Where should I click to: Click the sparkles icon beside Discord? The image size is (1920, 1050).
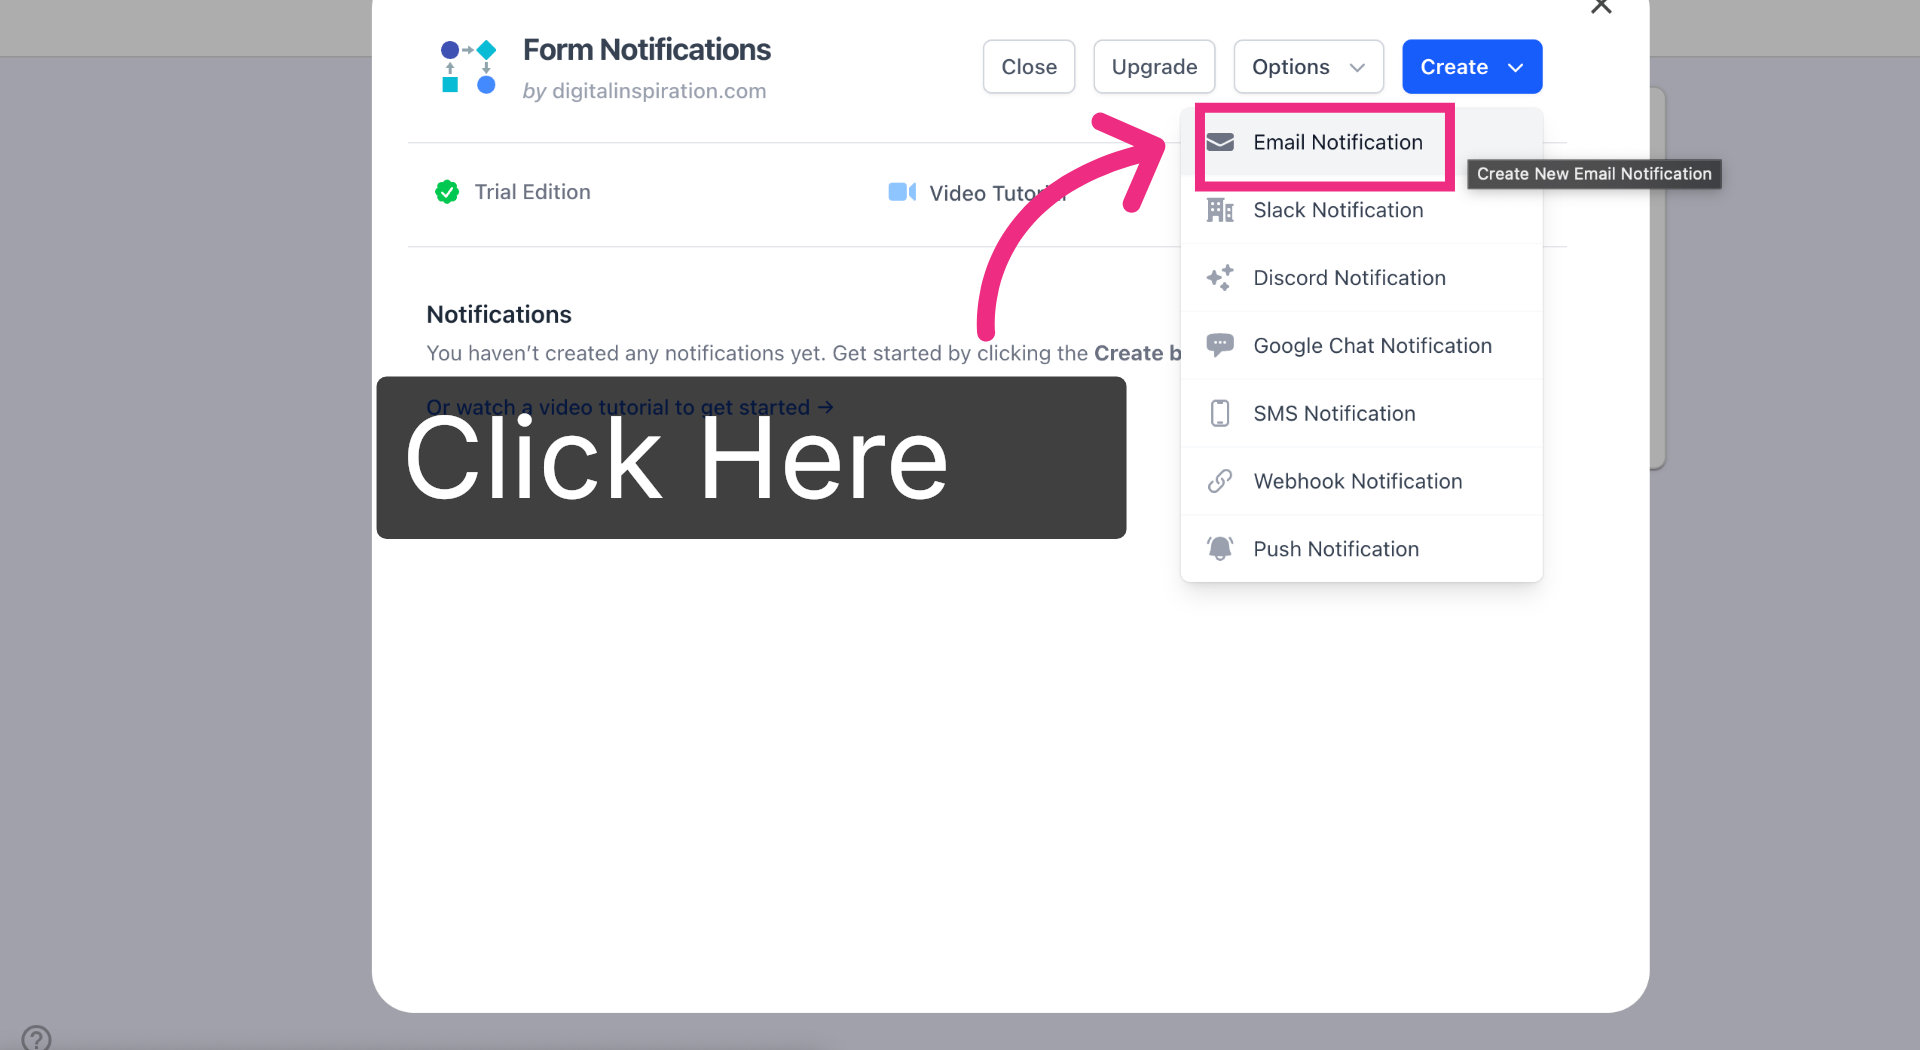(1220, 278)
